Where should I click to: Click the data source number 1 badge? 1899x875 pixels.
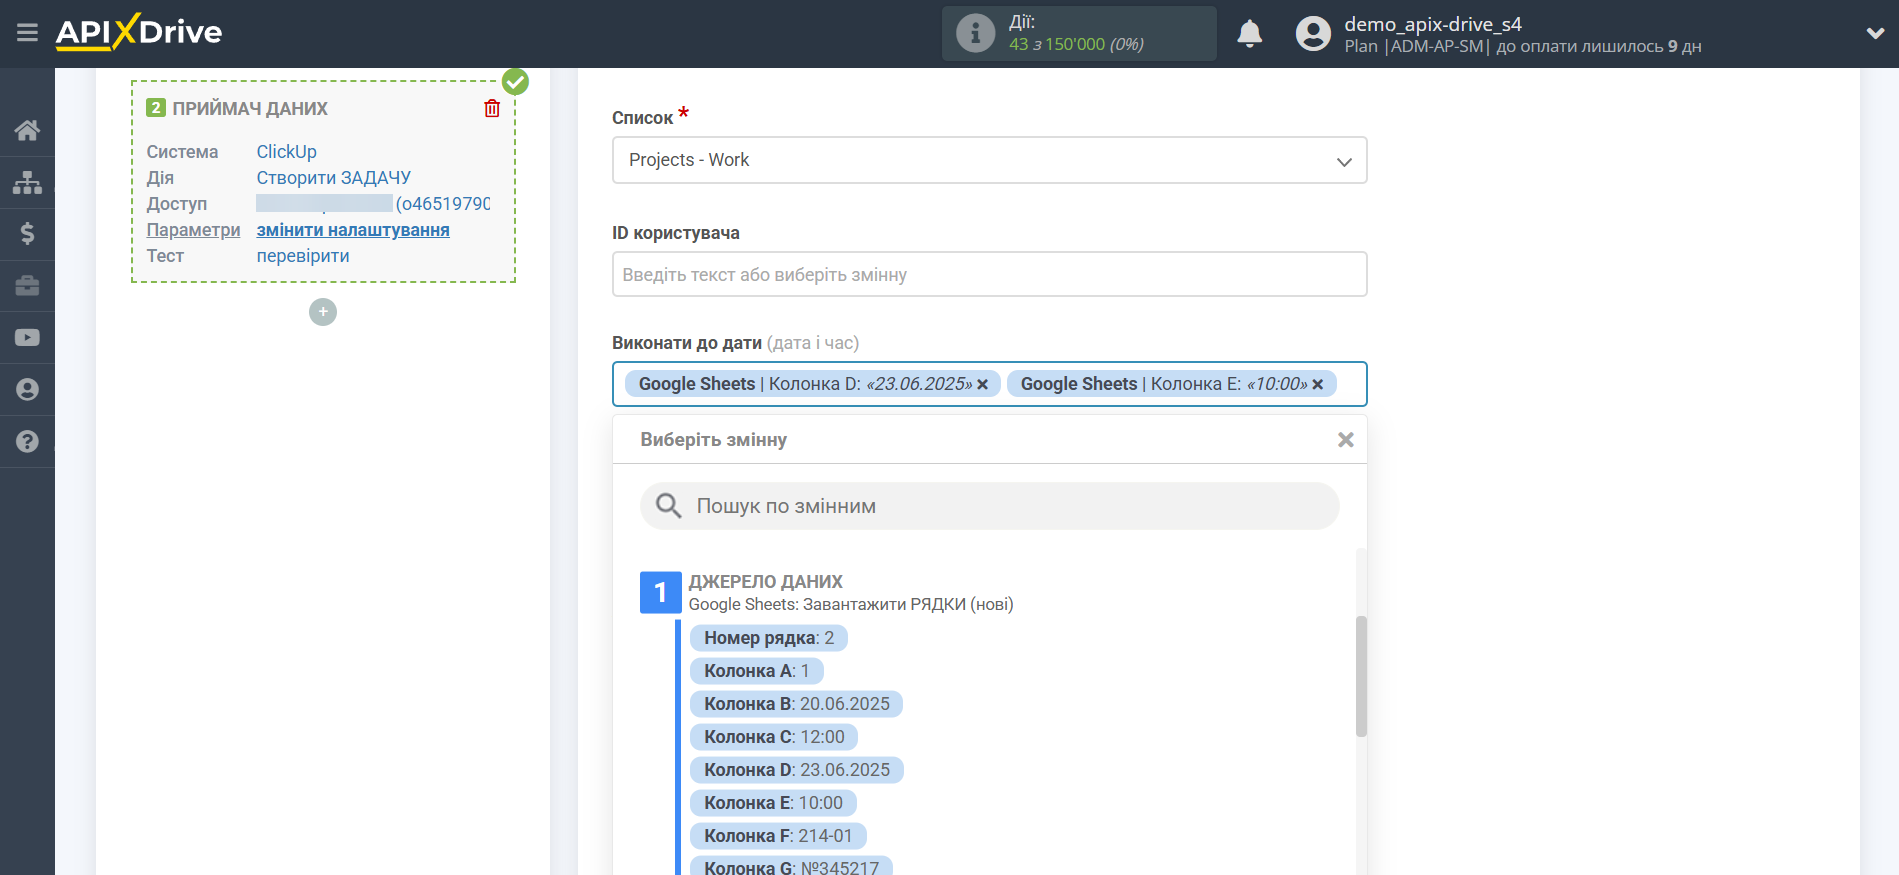[660, 592]
